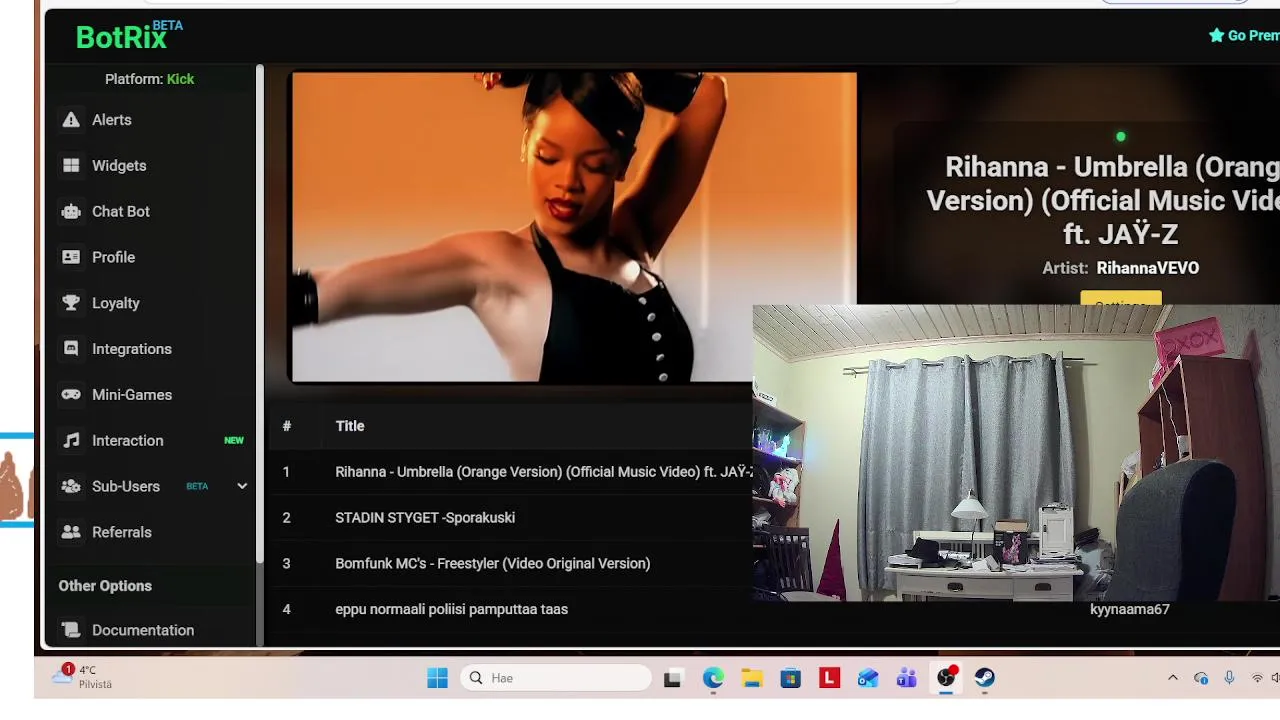Expand the Sub-Users chevron
The height and width of the screenshot is (720, 1280).
(241, 486)
